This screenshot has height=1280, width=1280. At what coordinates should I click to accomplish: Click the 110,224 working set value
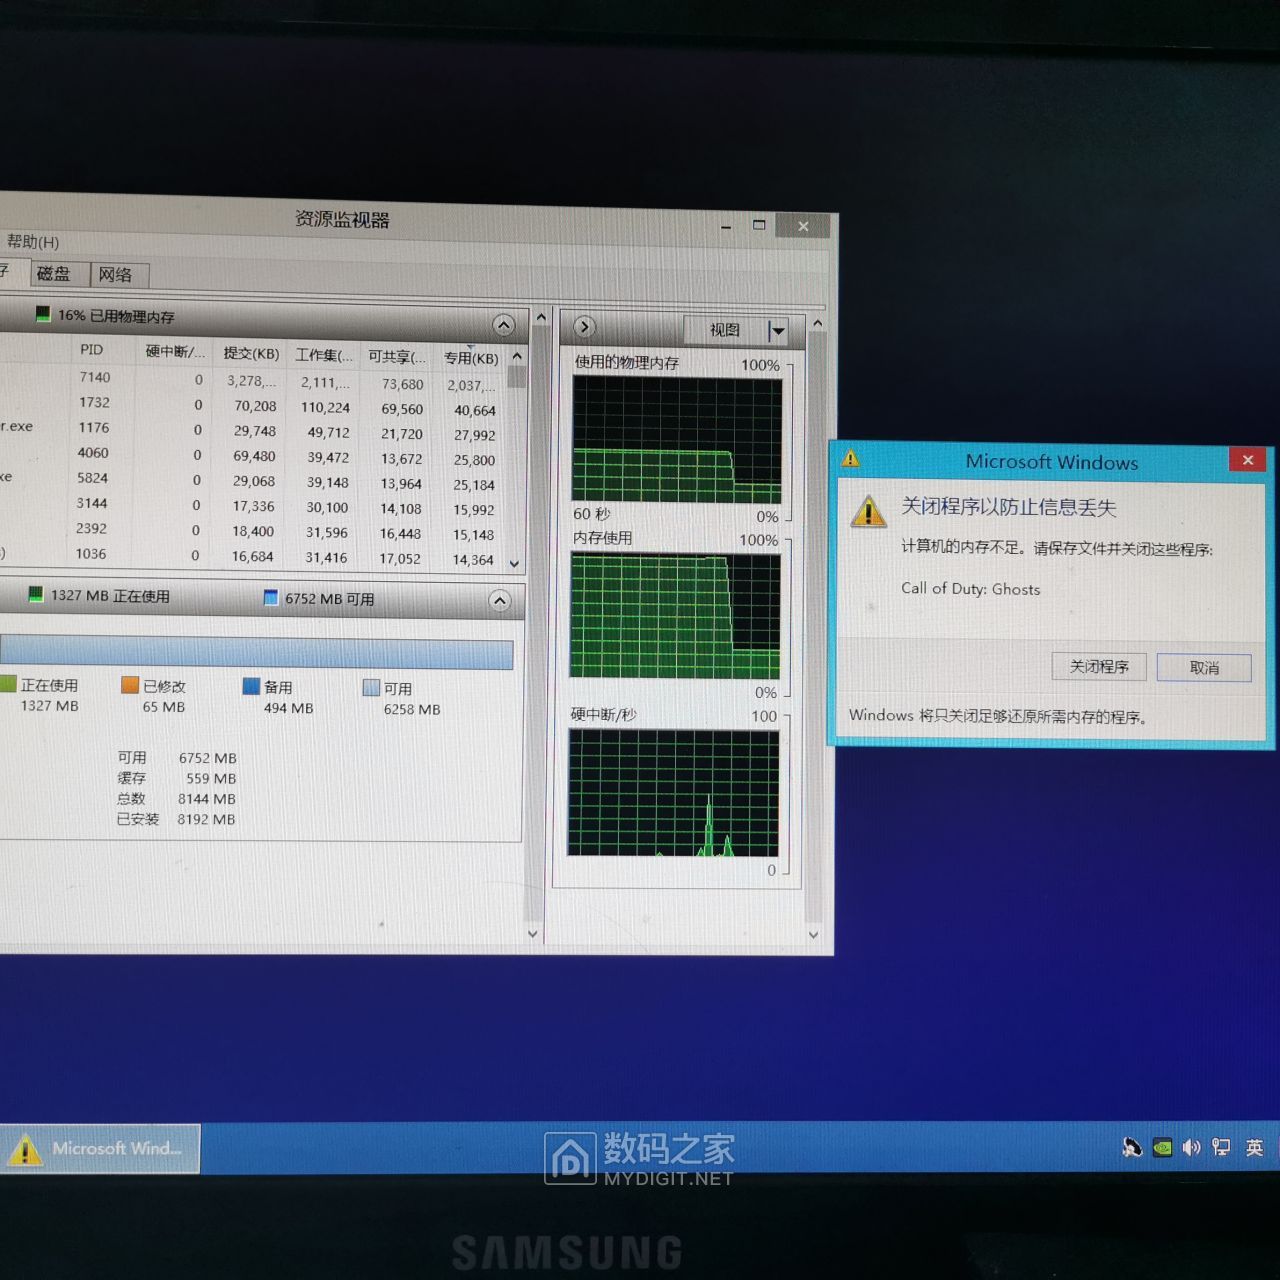pos(325,408)
